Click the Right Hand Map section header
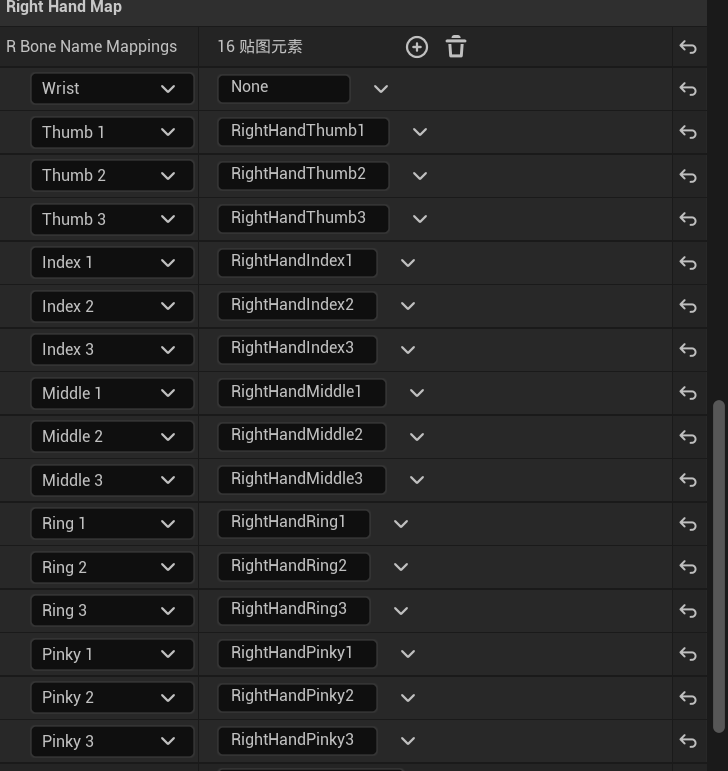Viewport: 728px width, 771px height. point(64,8)
